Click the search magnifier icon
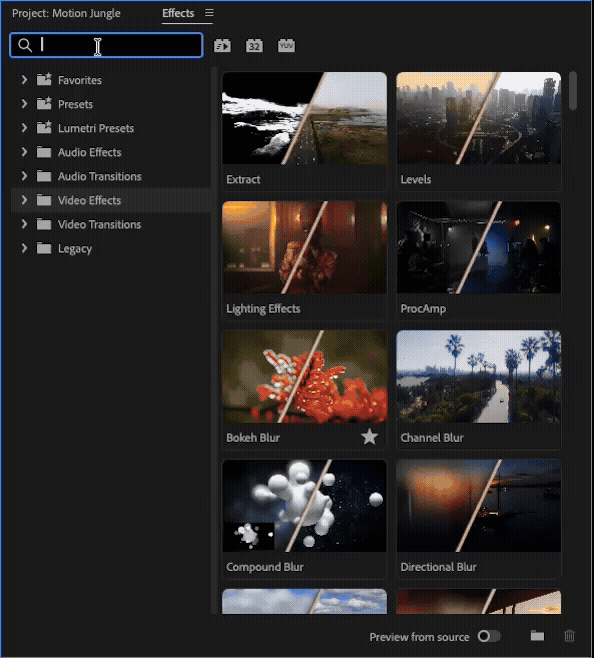The image size is (594, 658). click(25, 45)
